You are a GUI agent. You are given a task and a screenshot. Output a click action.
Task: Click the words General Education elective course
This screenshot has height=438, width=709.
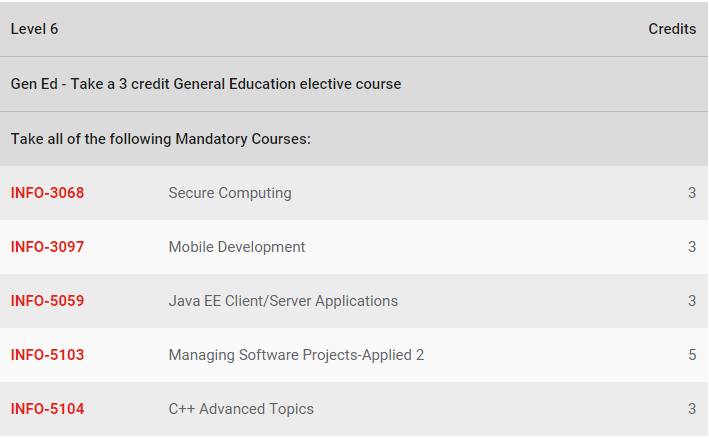[x=288, y=84]
